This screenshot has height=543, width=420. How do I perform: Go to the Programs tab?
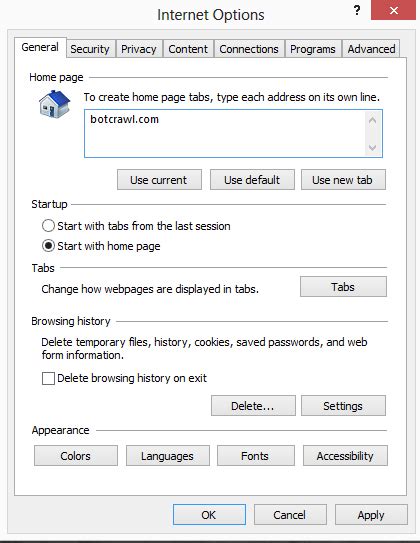313,49
